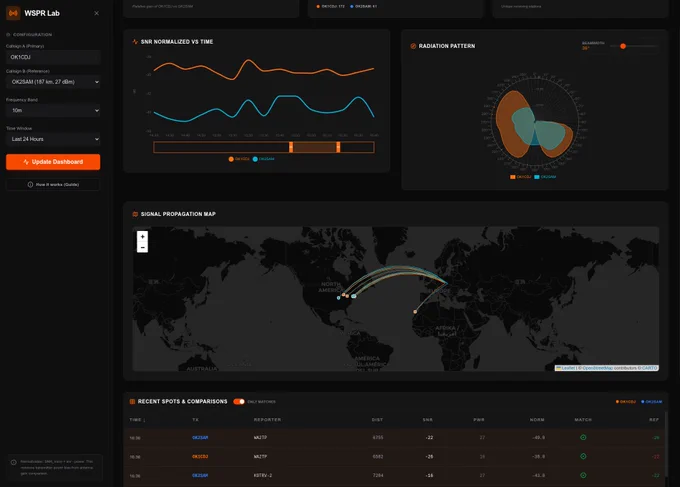Click the Update Dashboard button
The height and width of the screenshot is (487, 680).
coord(53,162)
